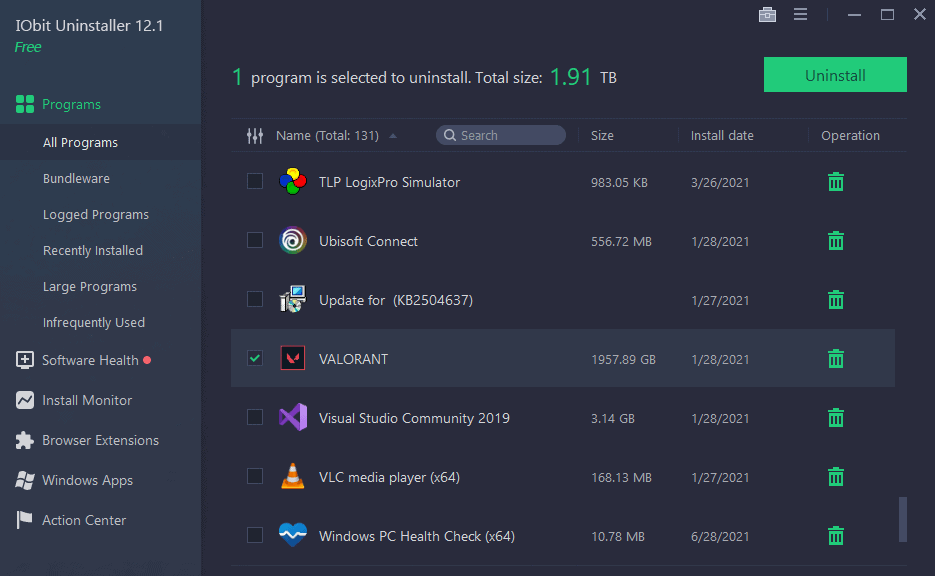Click the Operation column header
Image resolution: width=935 pixels, height=576 pixels.
(x=850, y=136)
